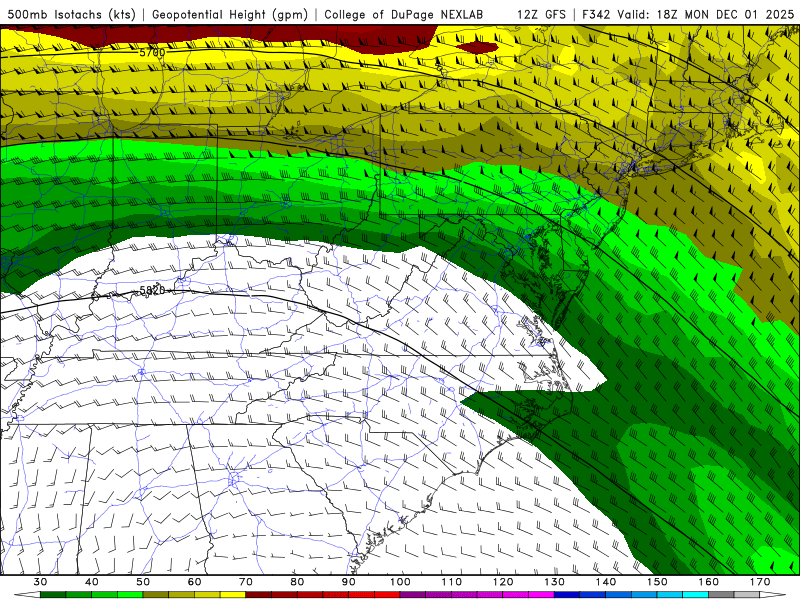This screenshot has width=800, height=600.
Task: Click the '120' color scale label
Action: pos(503,582)
